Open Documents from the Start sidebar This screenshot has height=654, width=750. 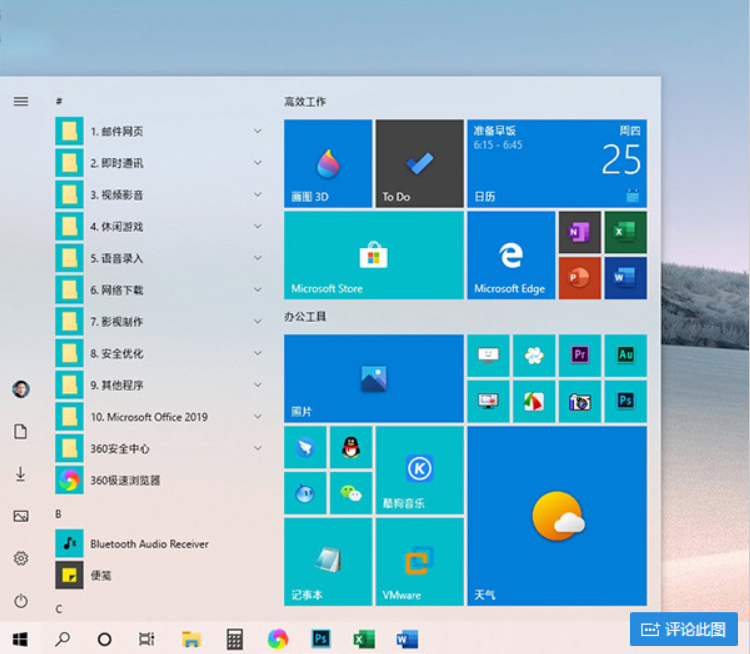coord(21,431)
